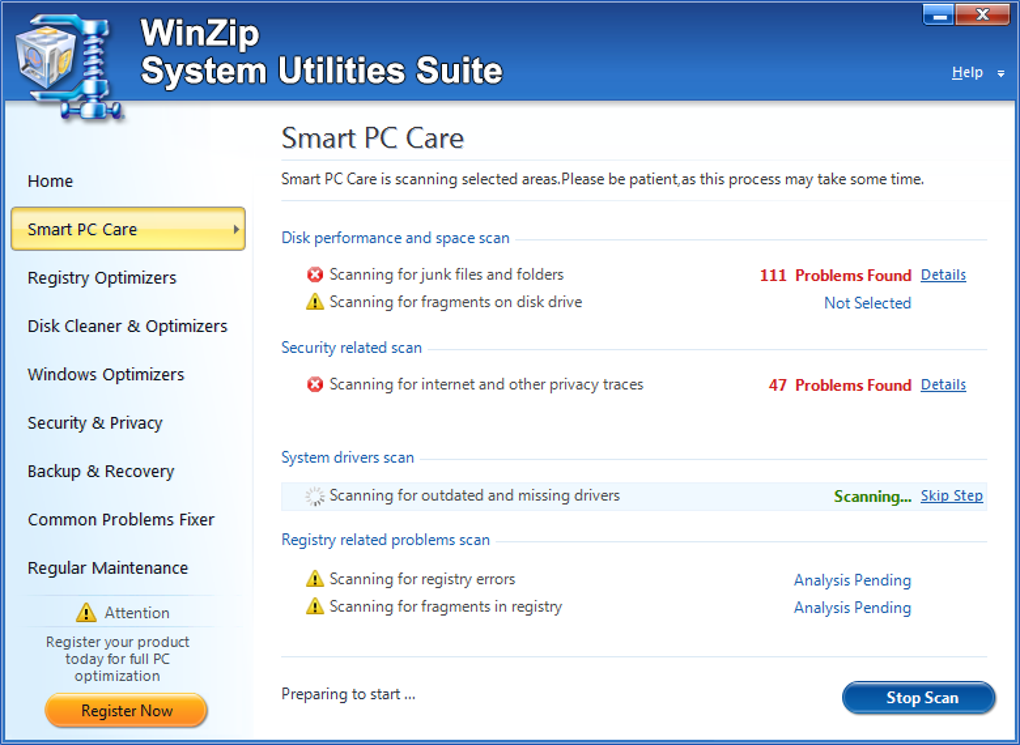Open Registry Optimizers section
Image resolution: width=1020 pixels, height=745 pixels.
[102, 278]
